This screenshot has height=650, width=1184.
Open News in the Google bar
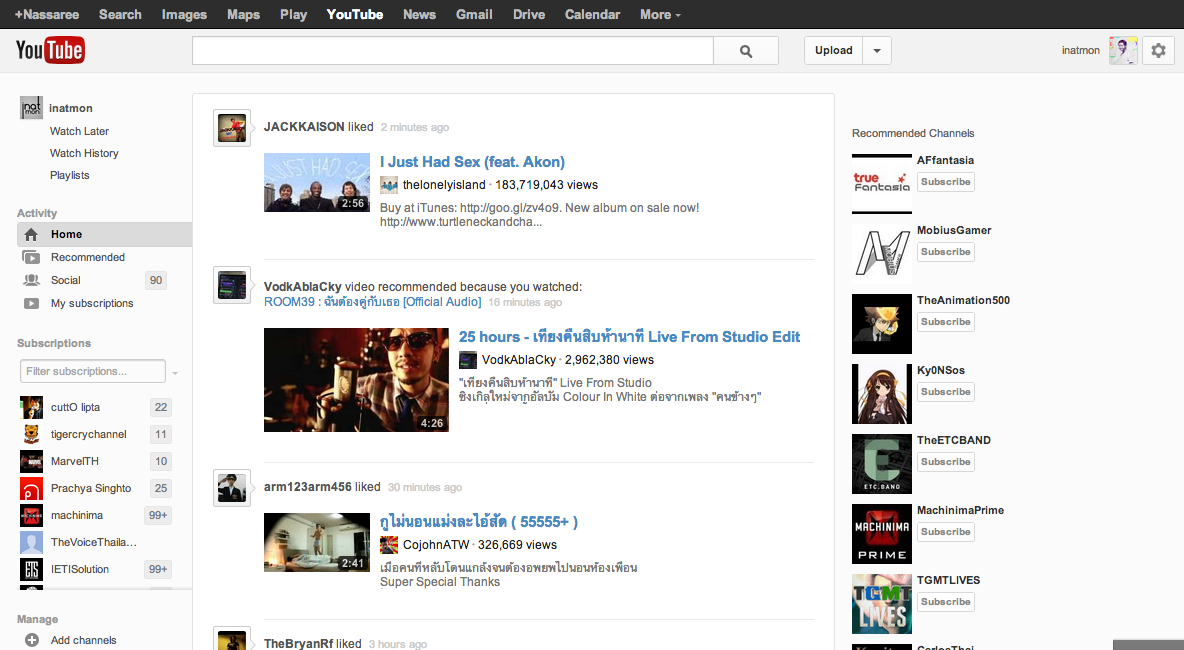[x=419, y=14]
